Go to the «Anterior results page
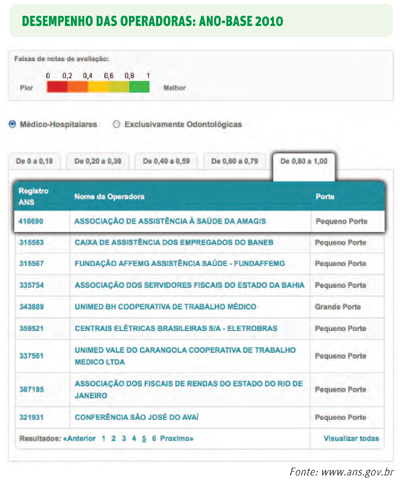Screen dimensions: 400x484 click(79, 438)
